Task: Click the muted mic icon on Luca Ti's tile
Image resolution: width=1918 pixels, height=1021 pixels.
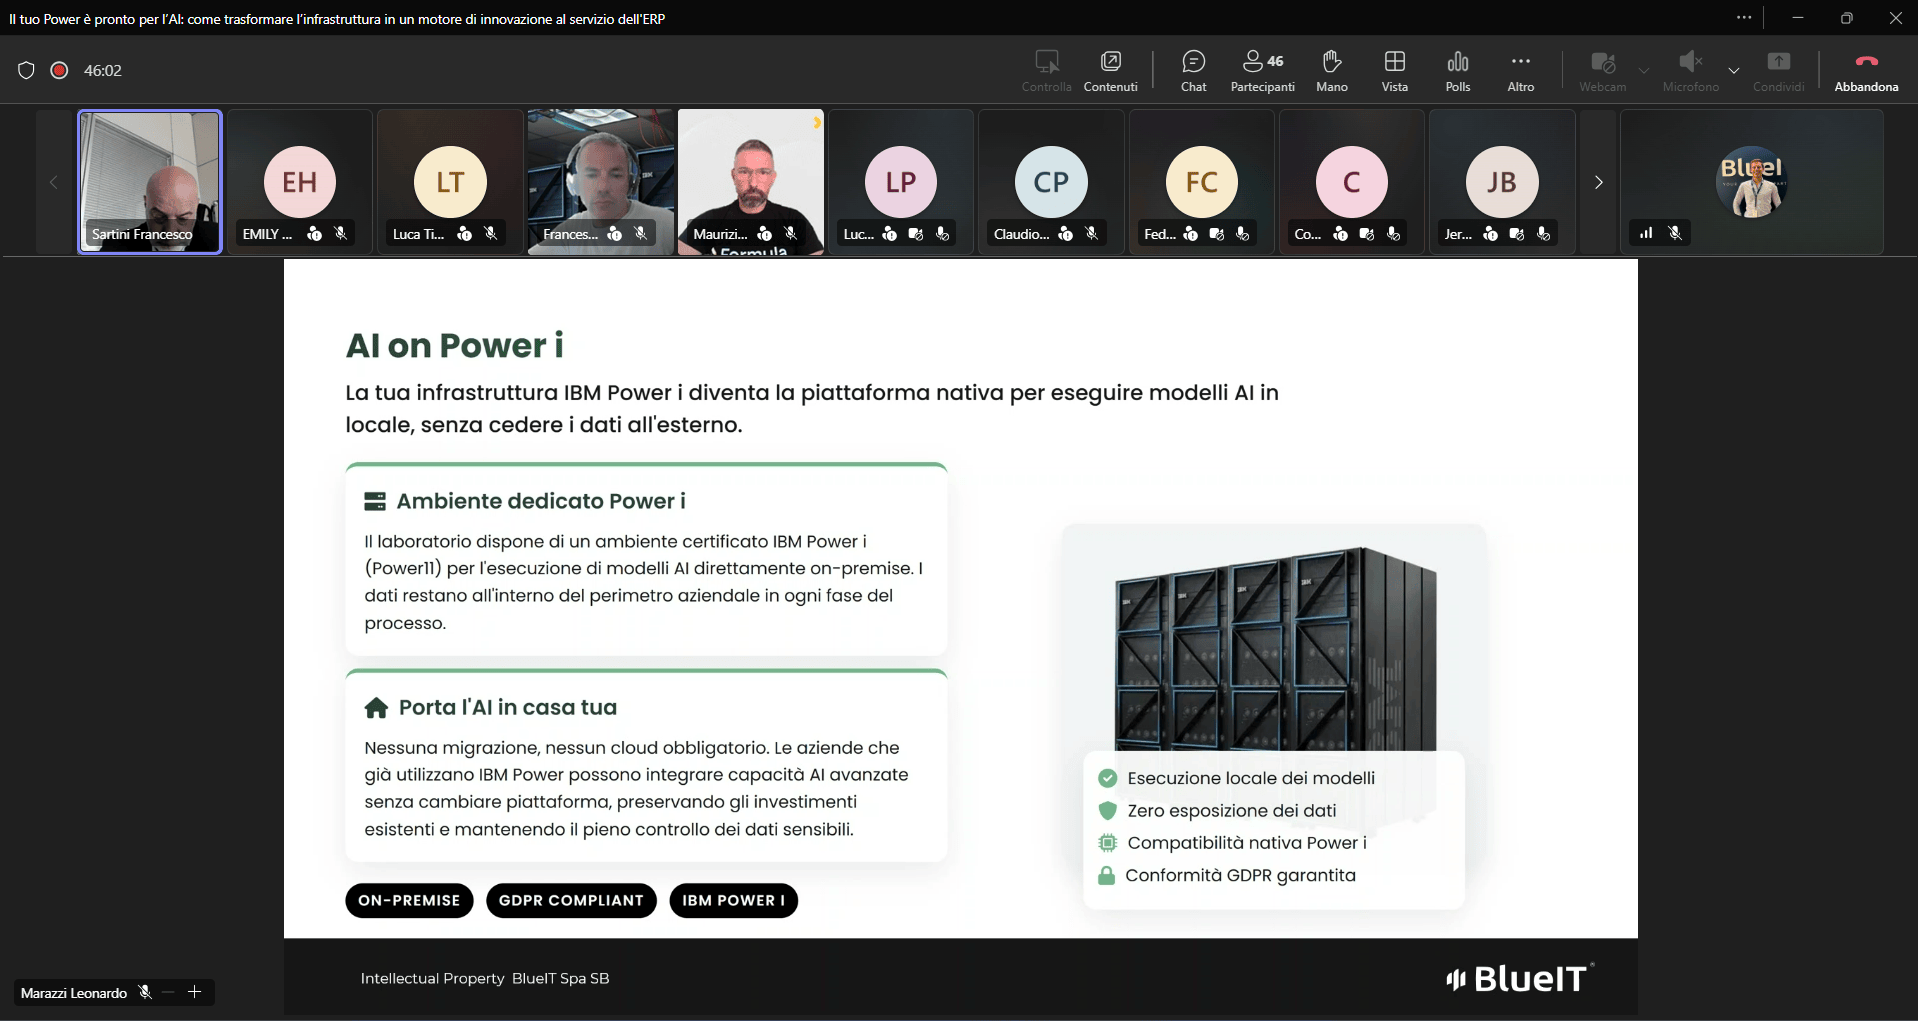Action: (491, 233)
